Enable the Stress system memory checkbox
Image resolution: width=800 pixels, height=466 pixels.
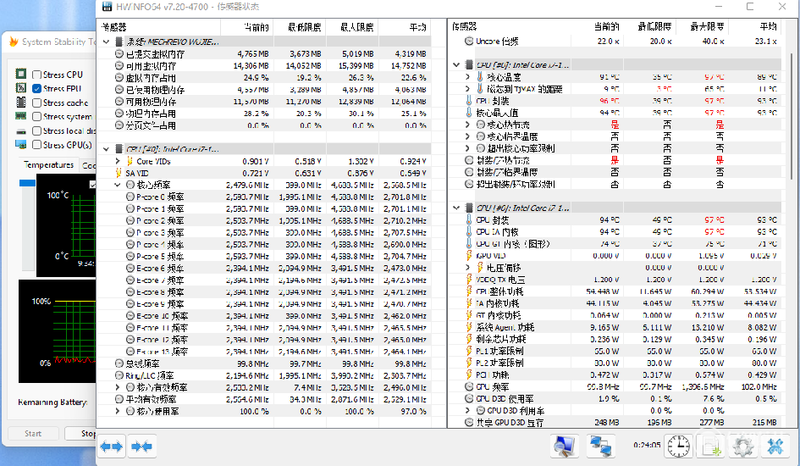37,117
